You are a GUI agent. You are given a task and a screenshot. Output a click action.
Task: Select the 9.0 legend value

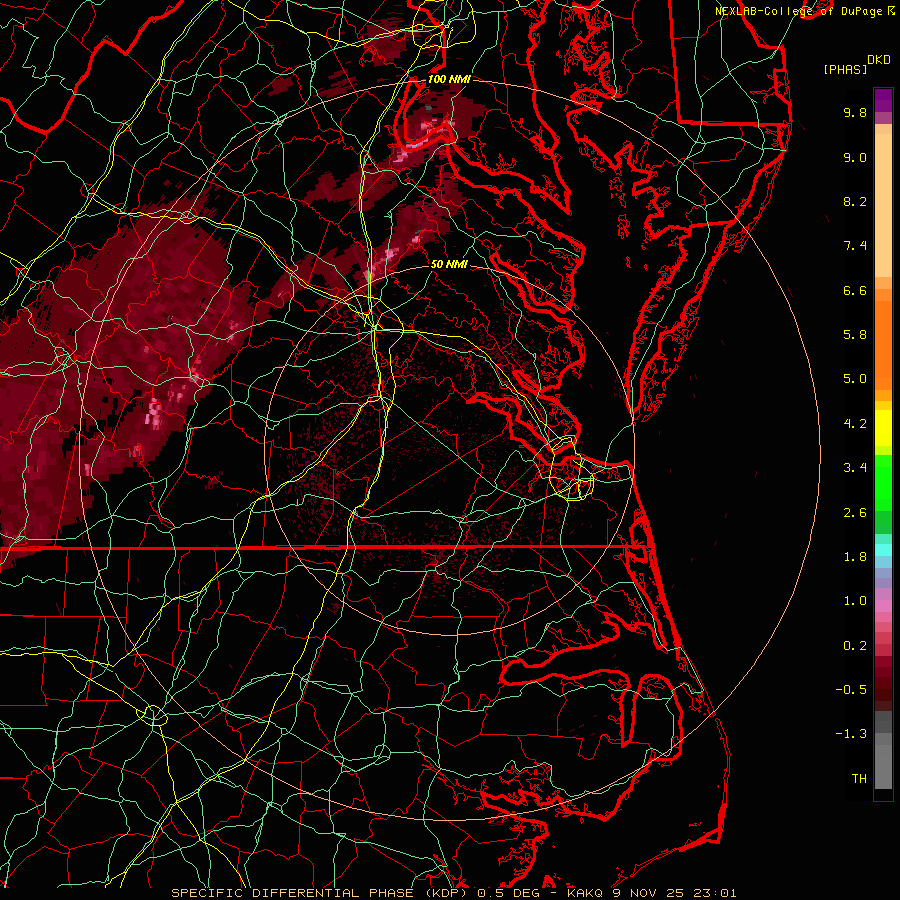click(855, 157)
